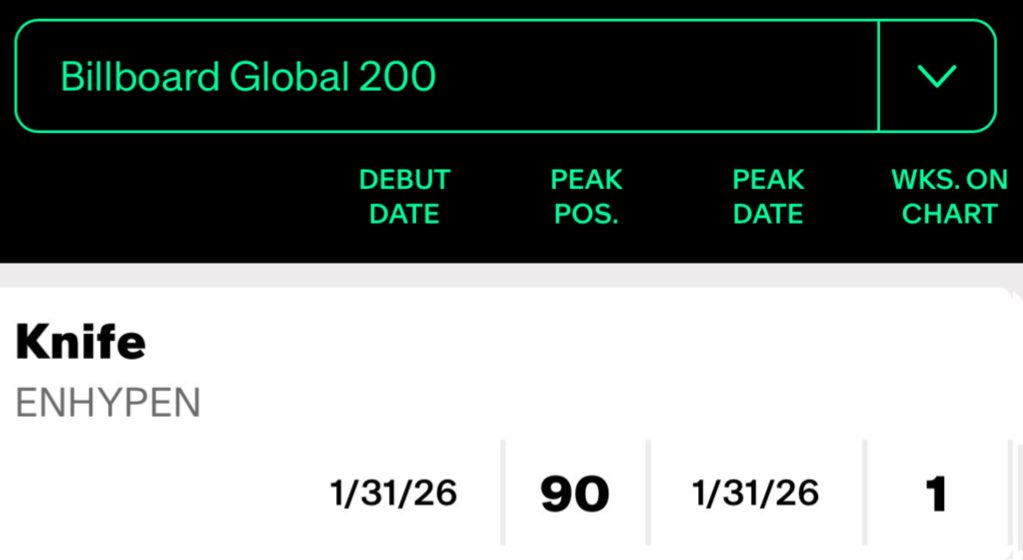
Task: Open the Knife song title link
Action: 81,343
